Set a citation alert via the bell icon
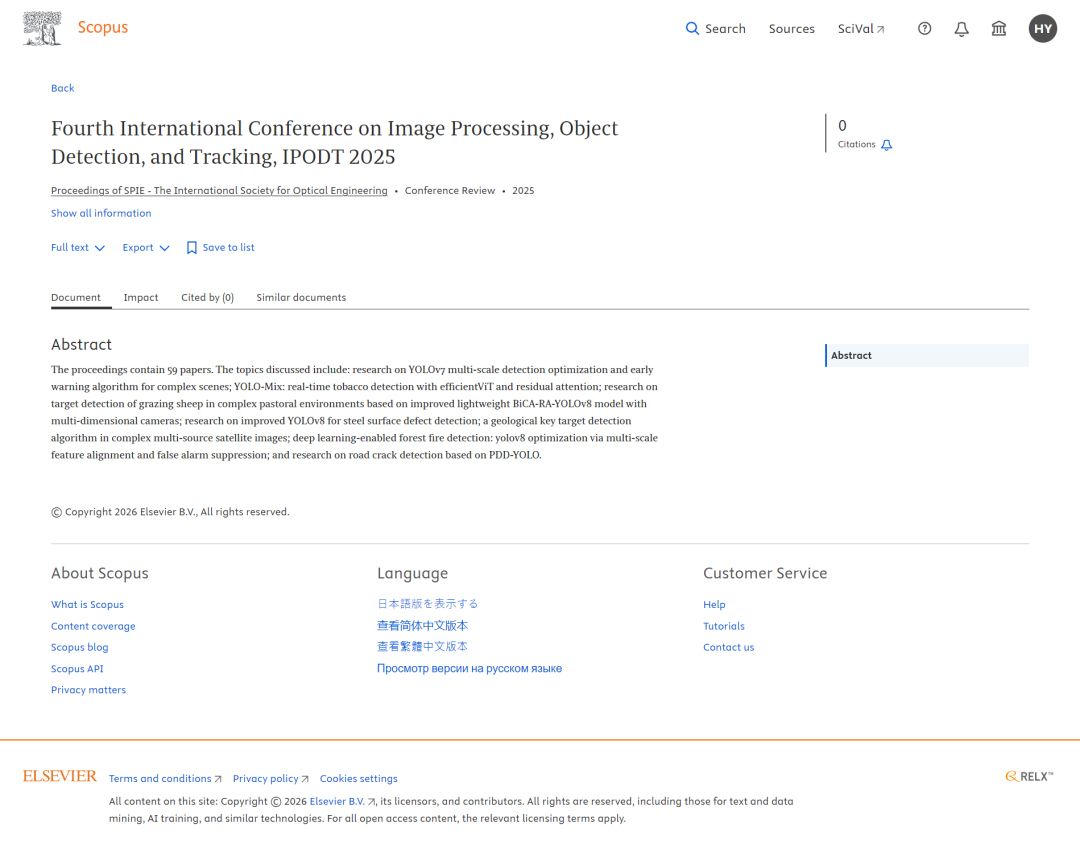 [886, 145]
